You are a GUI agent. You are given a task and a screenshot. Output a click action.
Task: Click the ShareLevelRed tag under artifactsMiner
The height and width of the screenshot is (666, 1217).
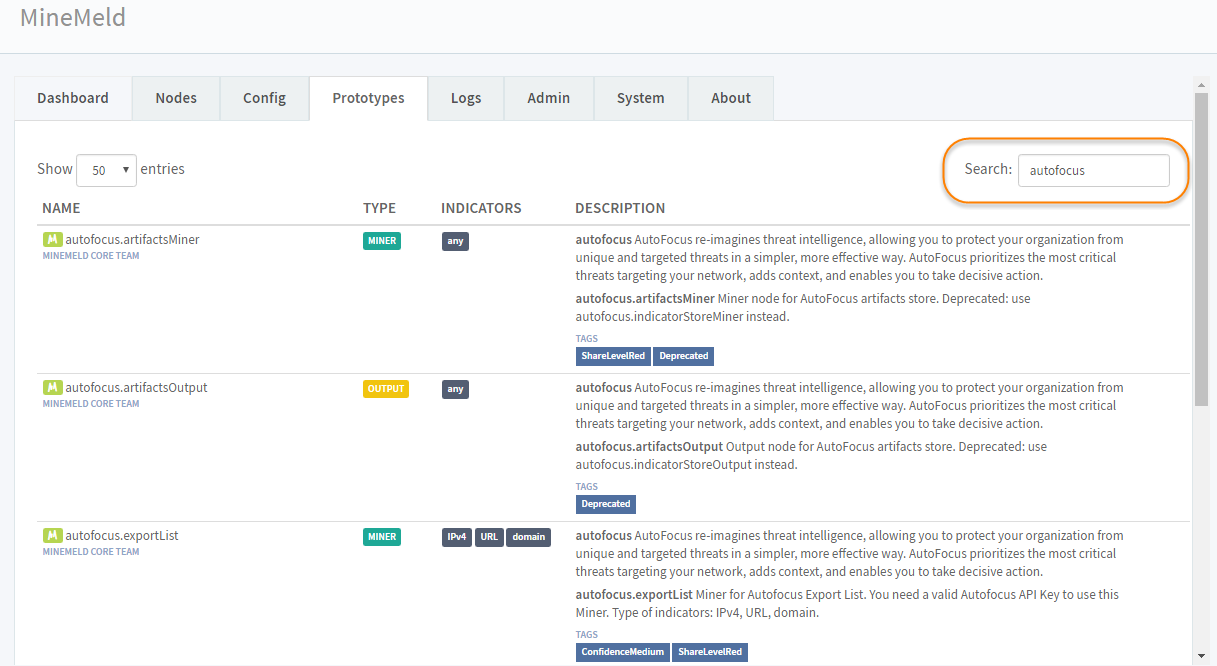613,356
